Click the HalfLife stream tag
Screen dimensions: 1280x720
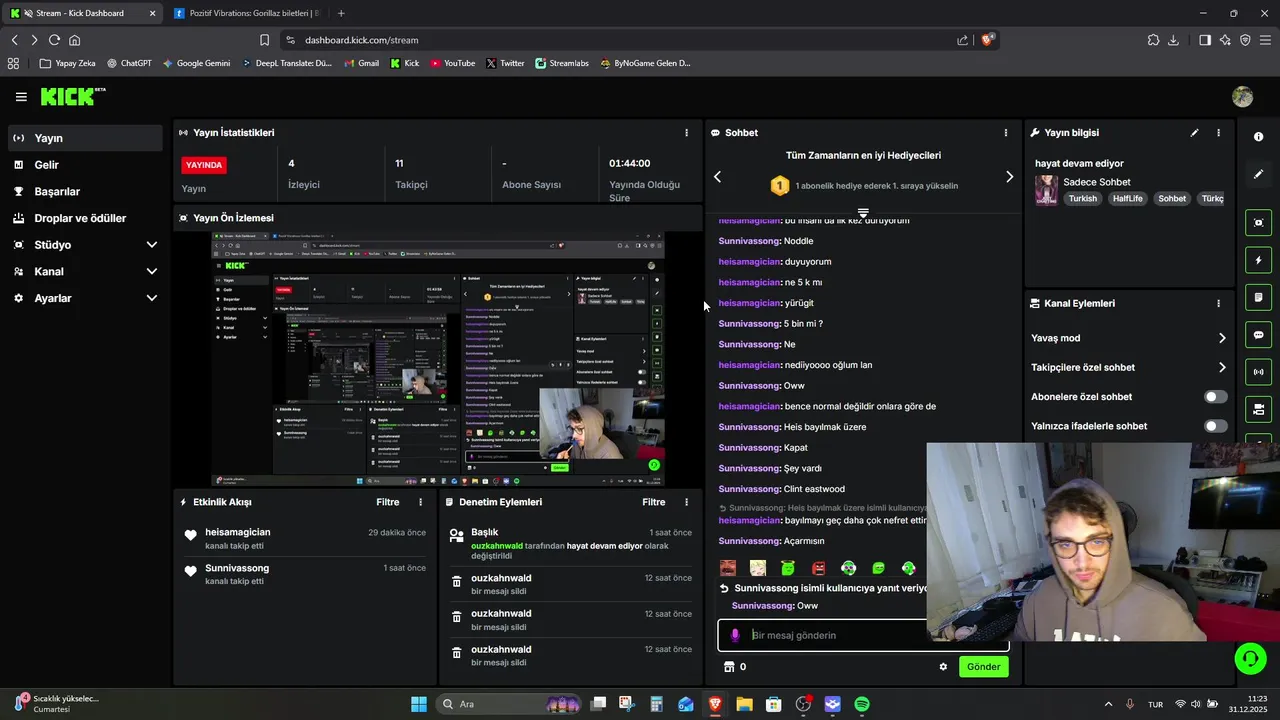coord(1127,198)
